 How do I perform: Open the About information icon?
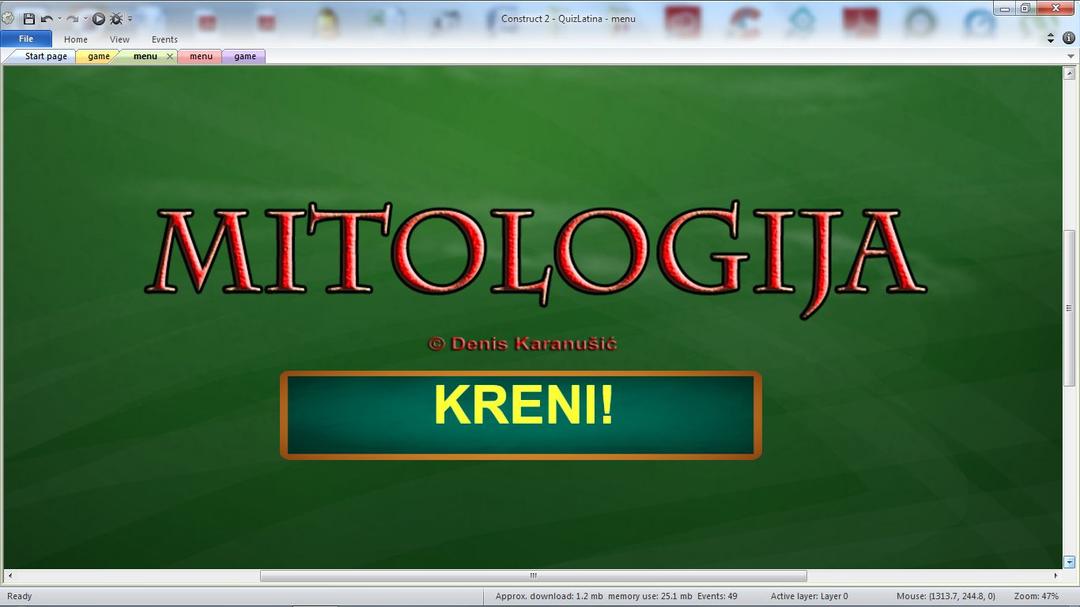coord(1068,38)
